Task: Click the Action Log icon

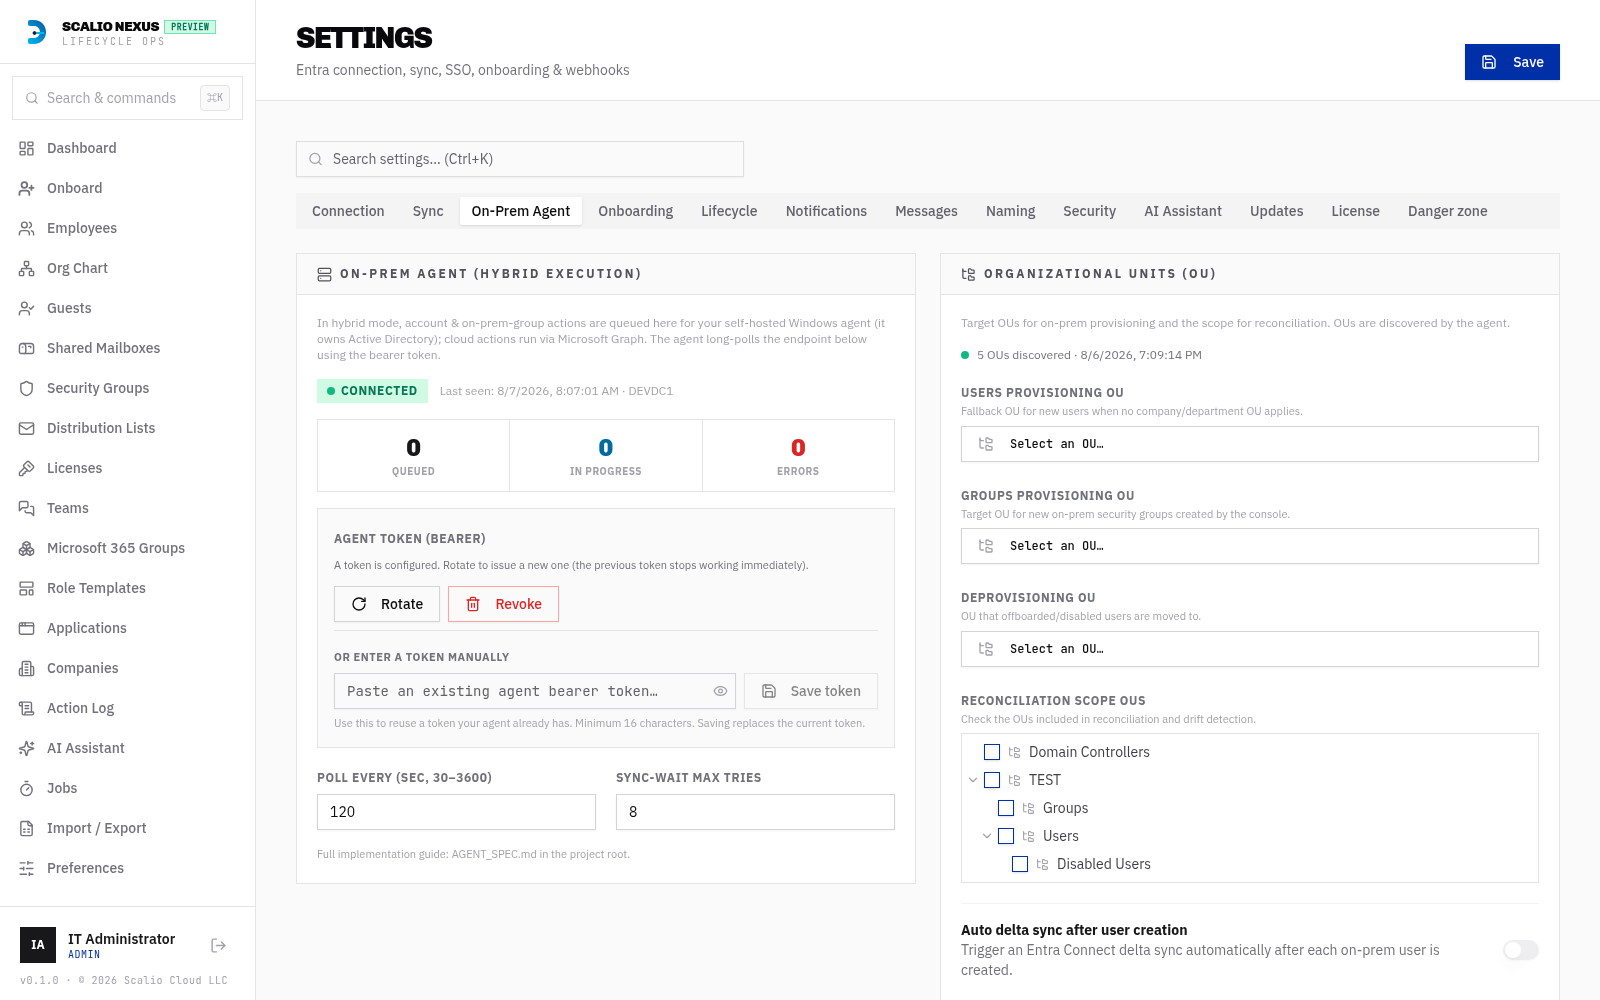Action: [x=27, y=708]
